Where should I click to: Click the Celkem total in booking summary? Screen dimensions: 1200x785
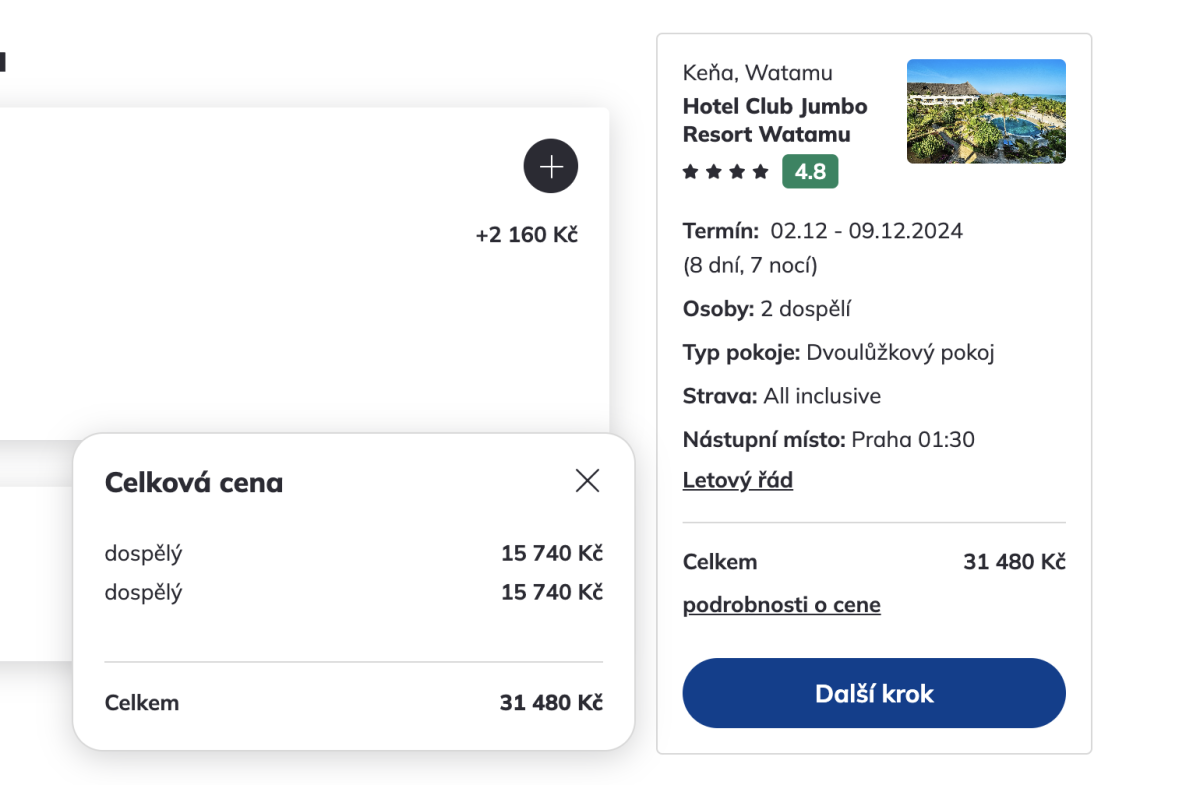point(873,562)
